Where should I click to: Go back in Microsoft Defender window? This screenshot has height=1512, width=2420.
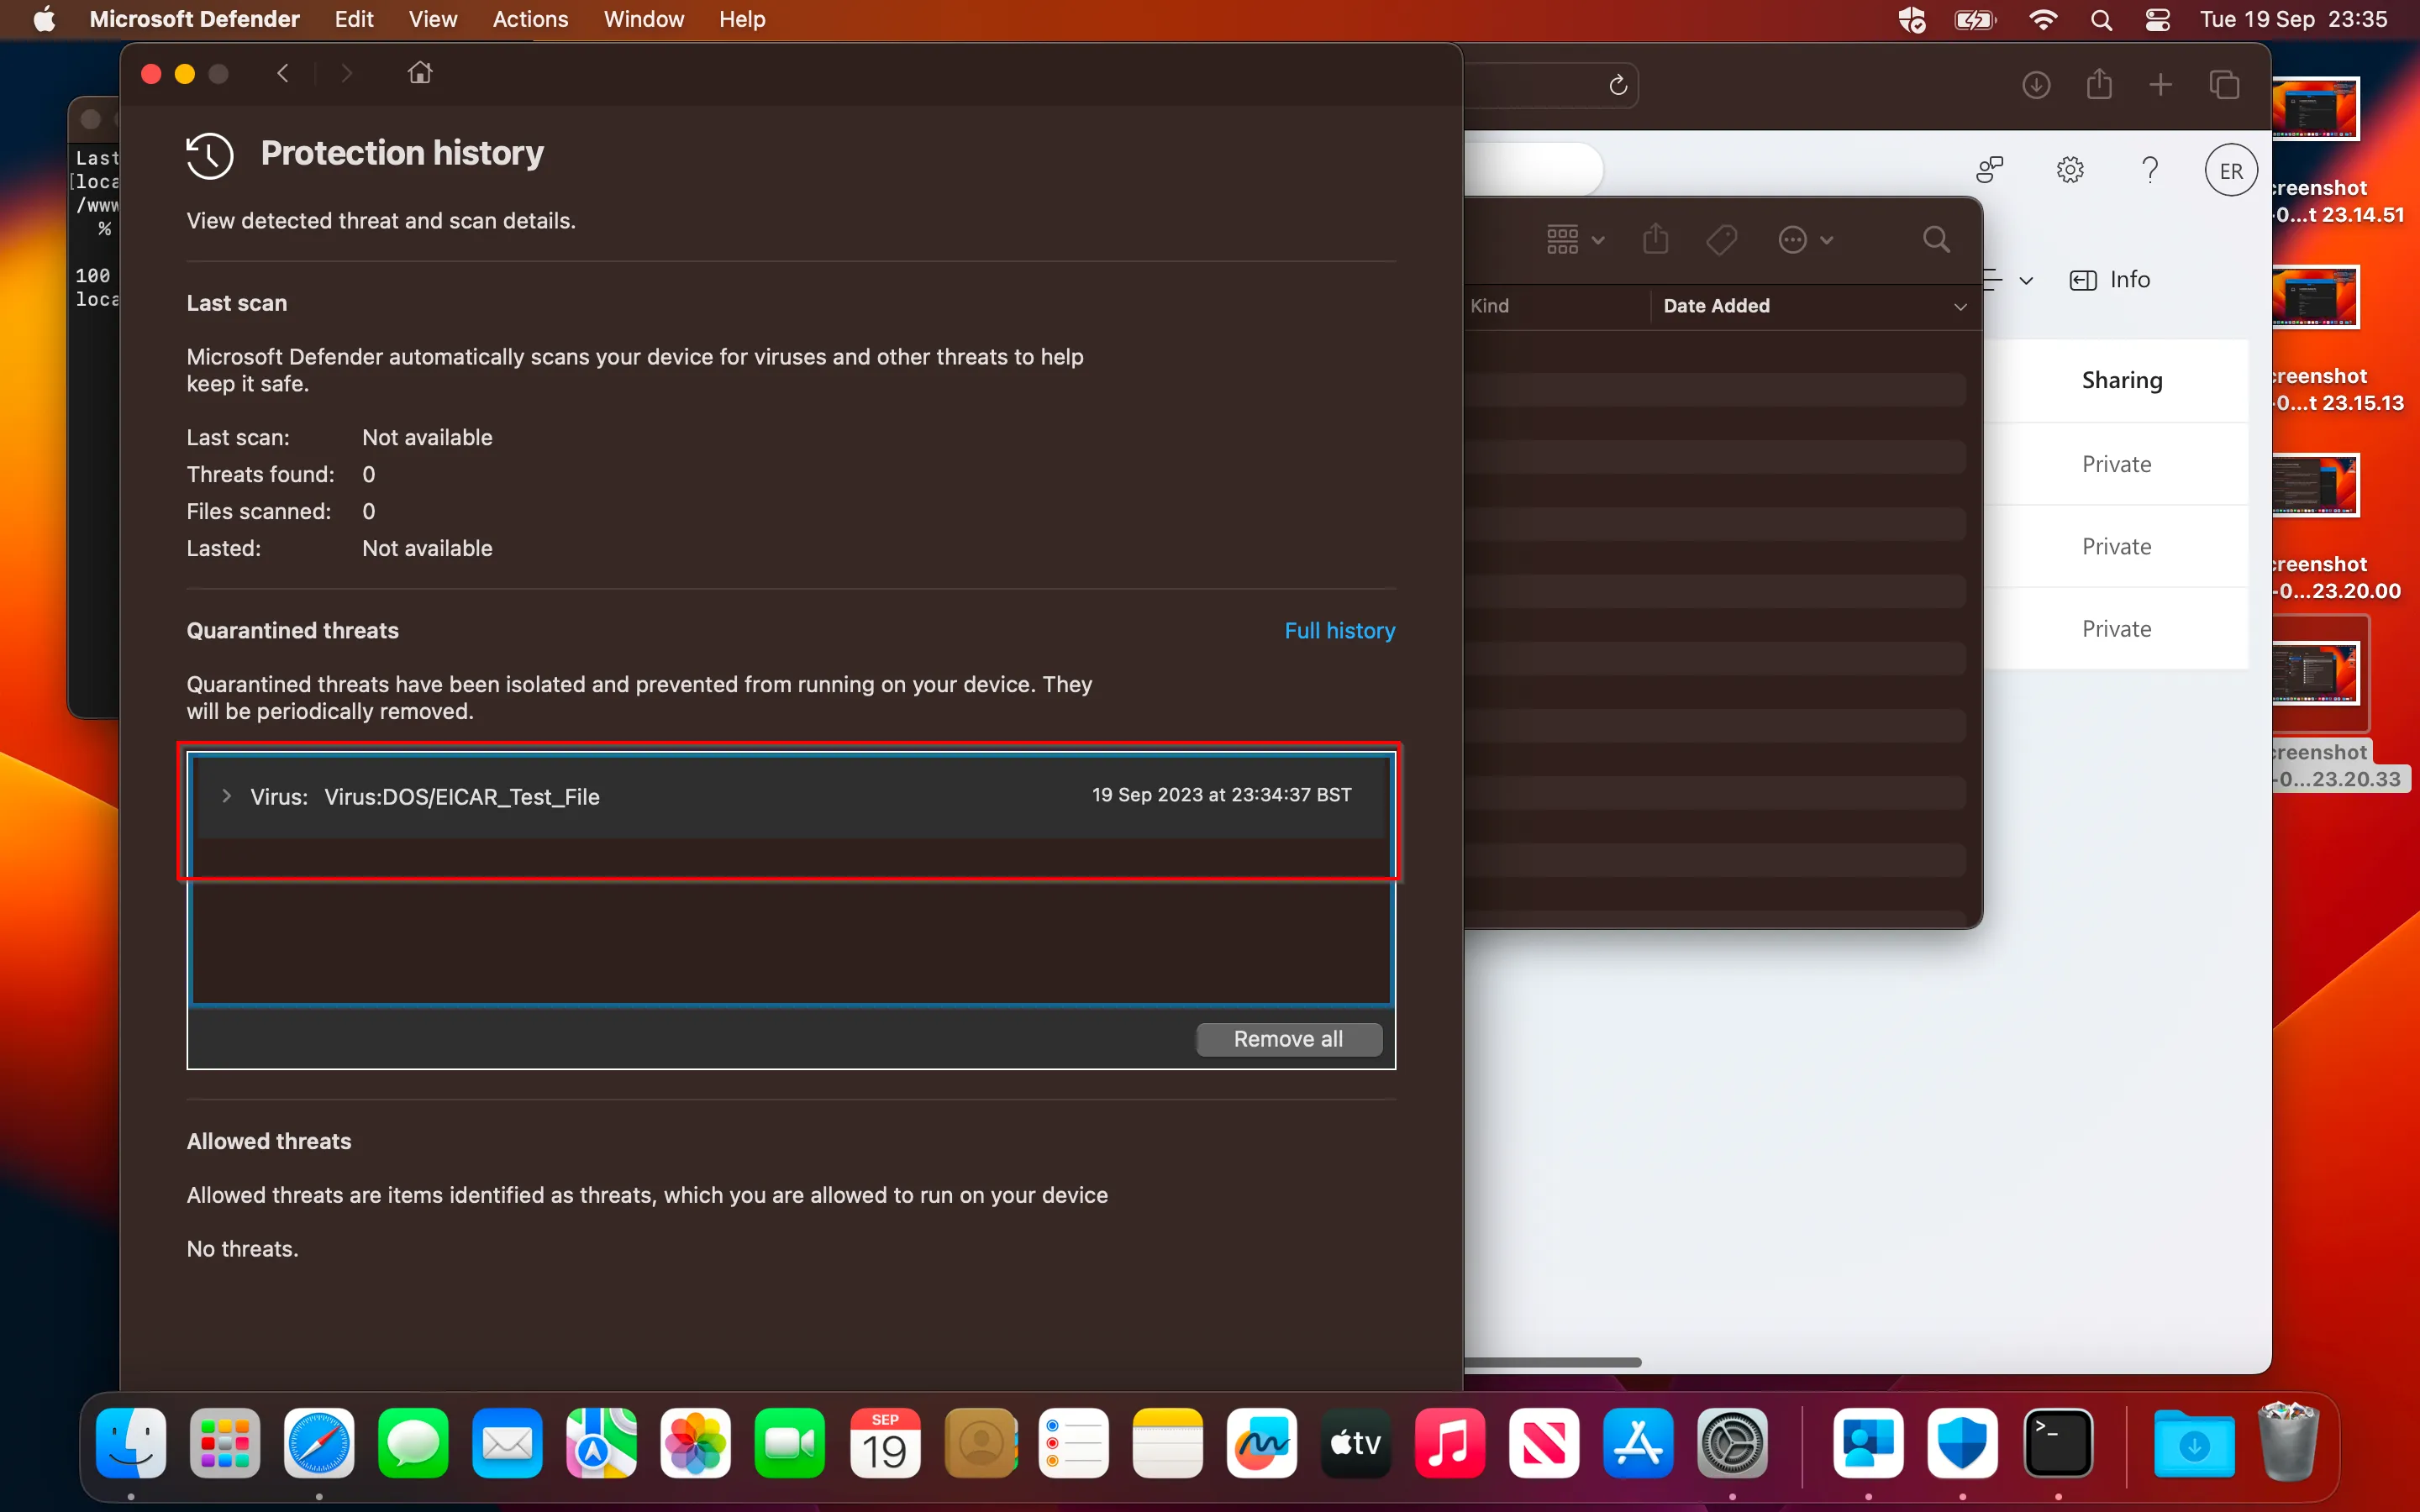coord(283,73)
